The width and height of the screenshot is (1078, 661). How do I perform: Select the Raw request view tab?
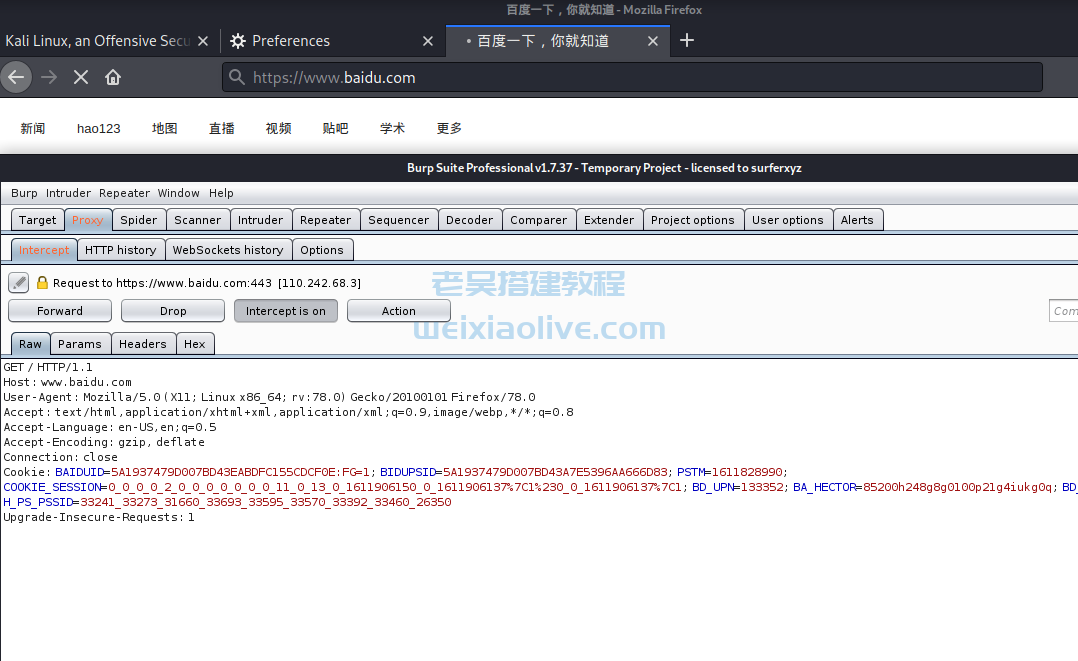[30, 344]
